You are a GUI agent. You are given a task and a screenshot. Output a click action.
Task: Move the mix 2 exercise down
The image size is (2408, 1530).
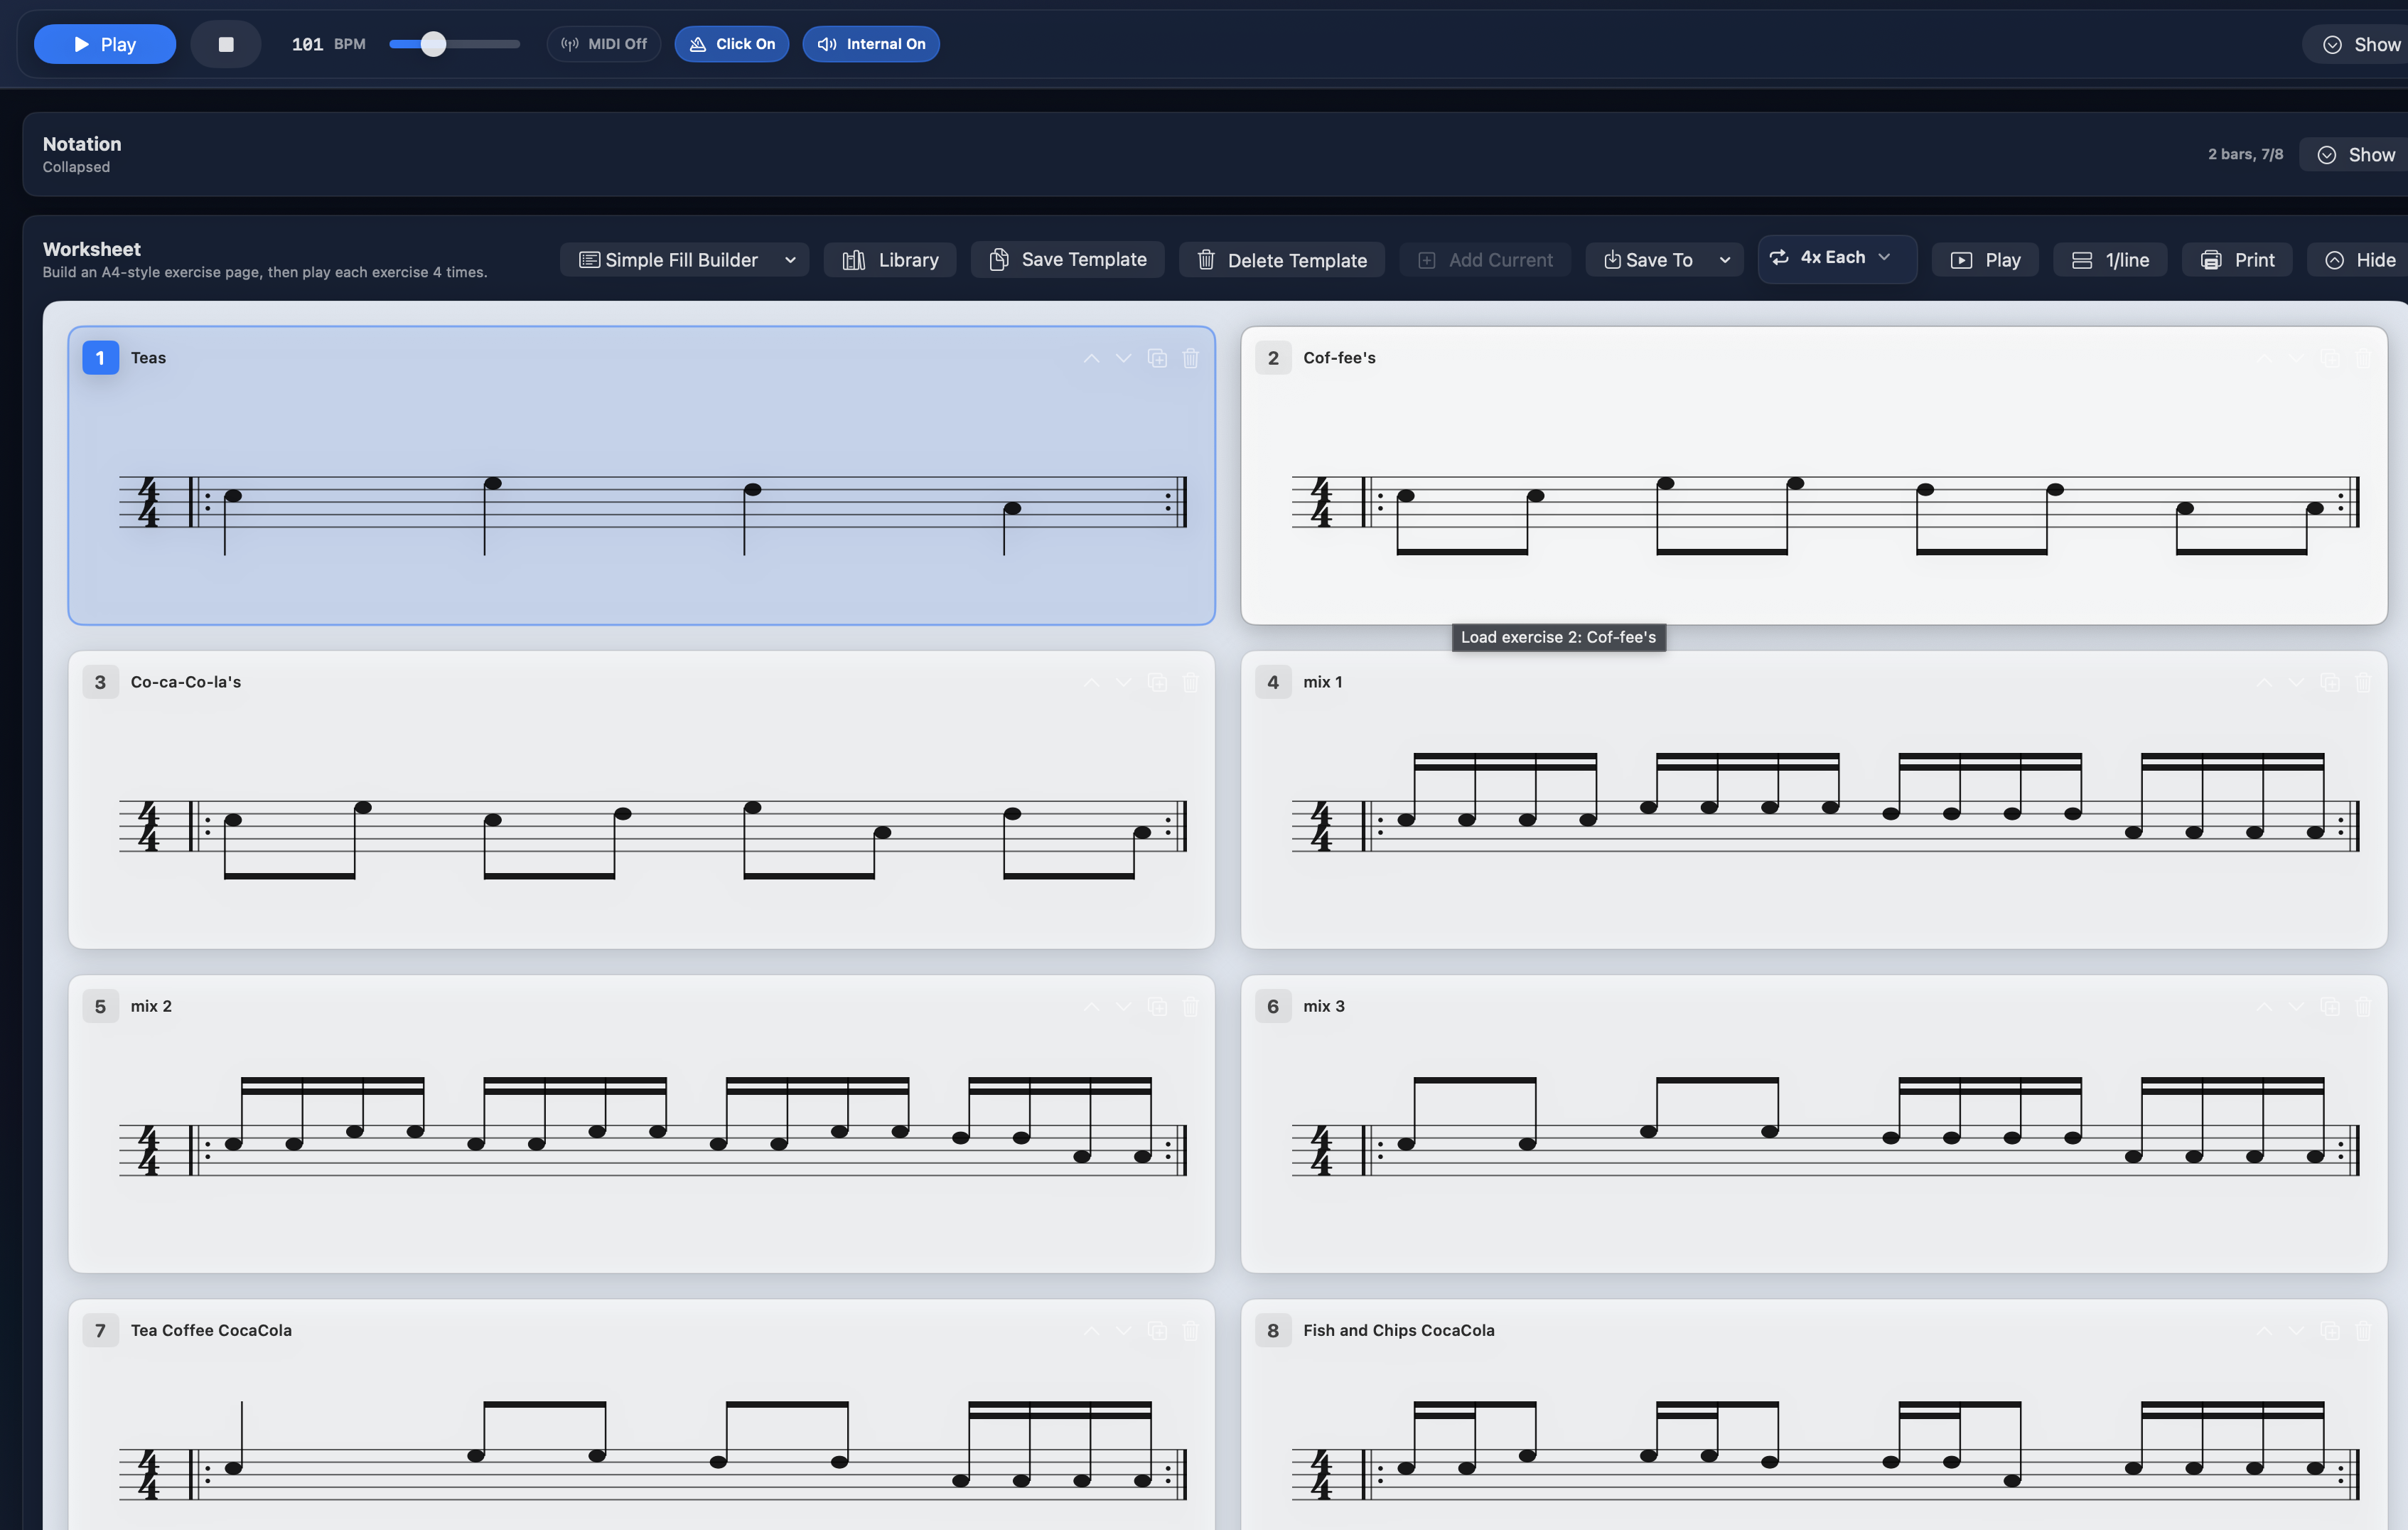(1124, 1006)
